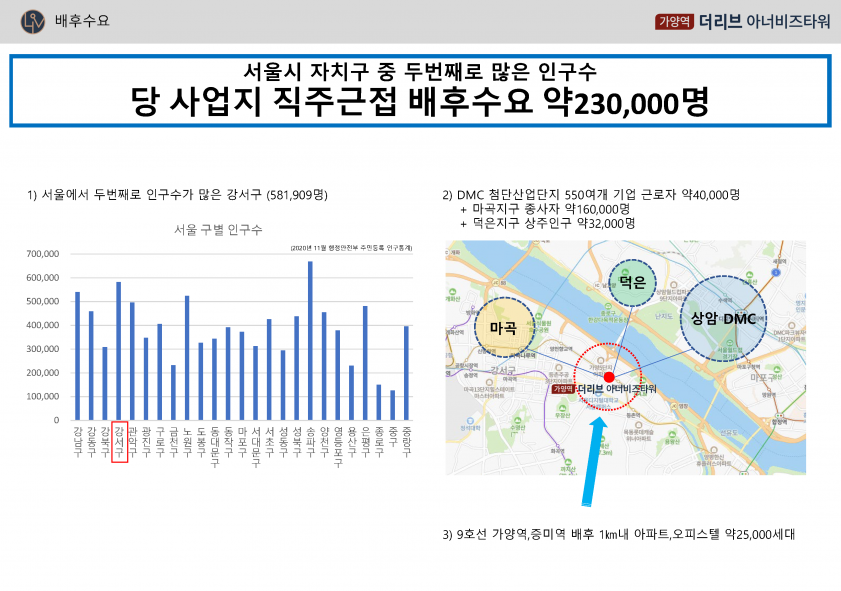Click the 노원구 population bar in the chart
The width and height of the screenshot is (841, 591).
(x=187, y=358)
